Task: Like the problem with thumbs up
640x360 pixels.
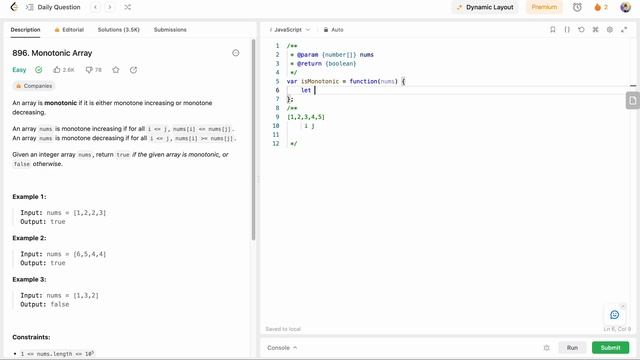Action: [64, 70]
